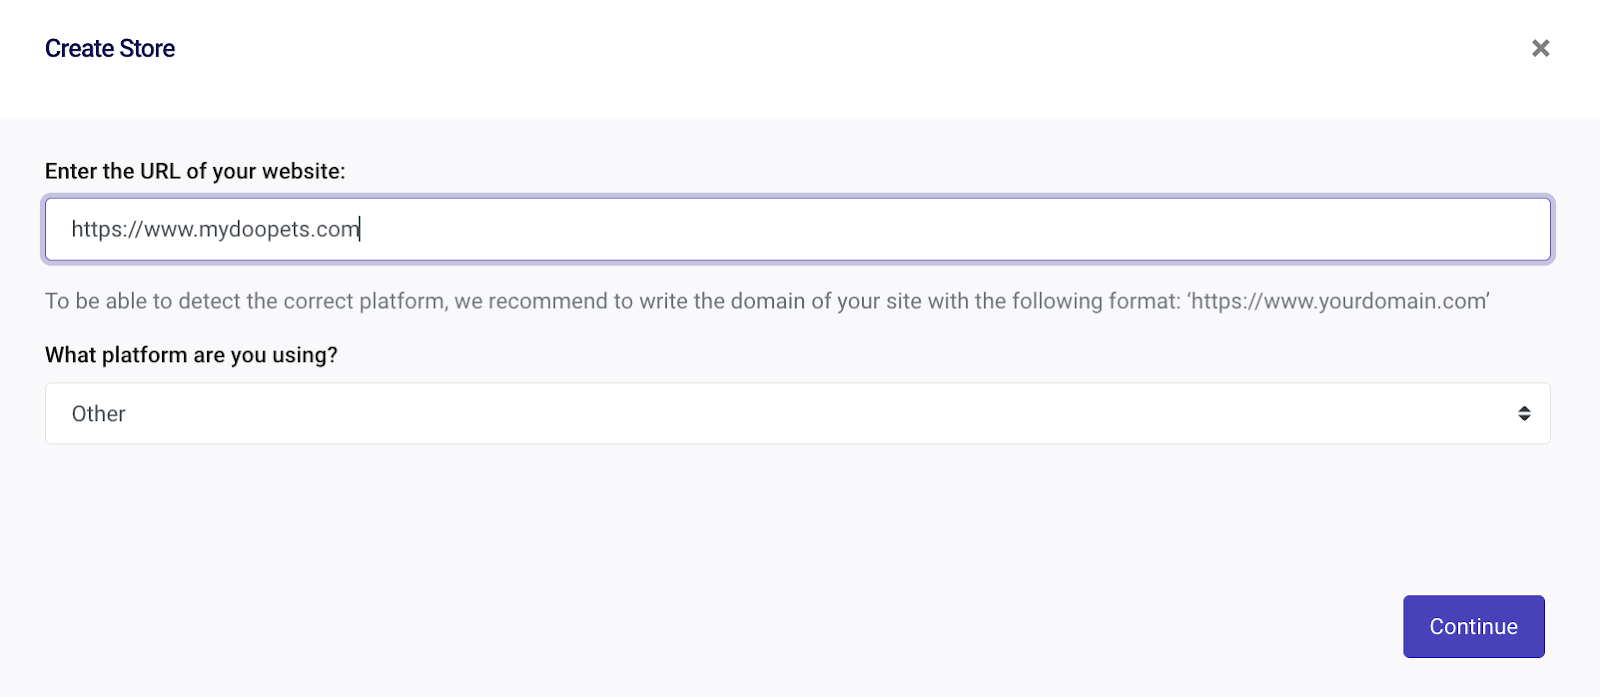The image size is (1600, 697).
Task: Open the platform dropdown showing Other
Action: (797, 413)
